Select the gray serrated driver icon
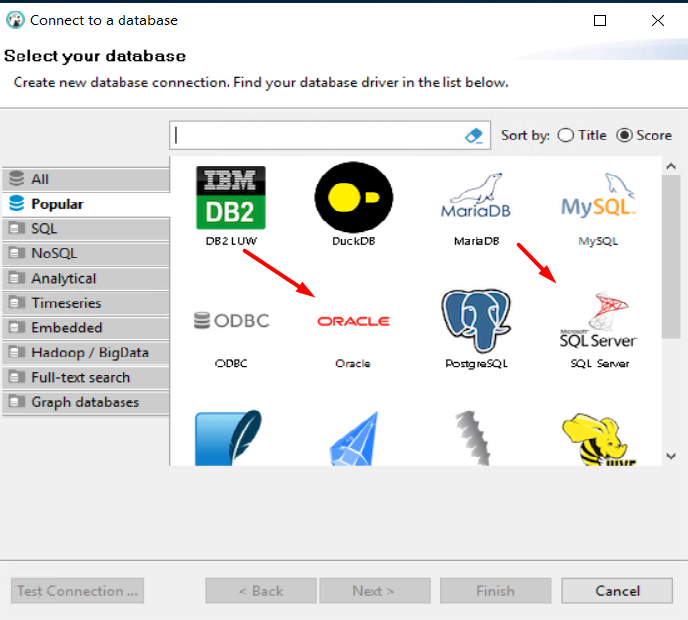 coord(473,438)
